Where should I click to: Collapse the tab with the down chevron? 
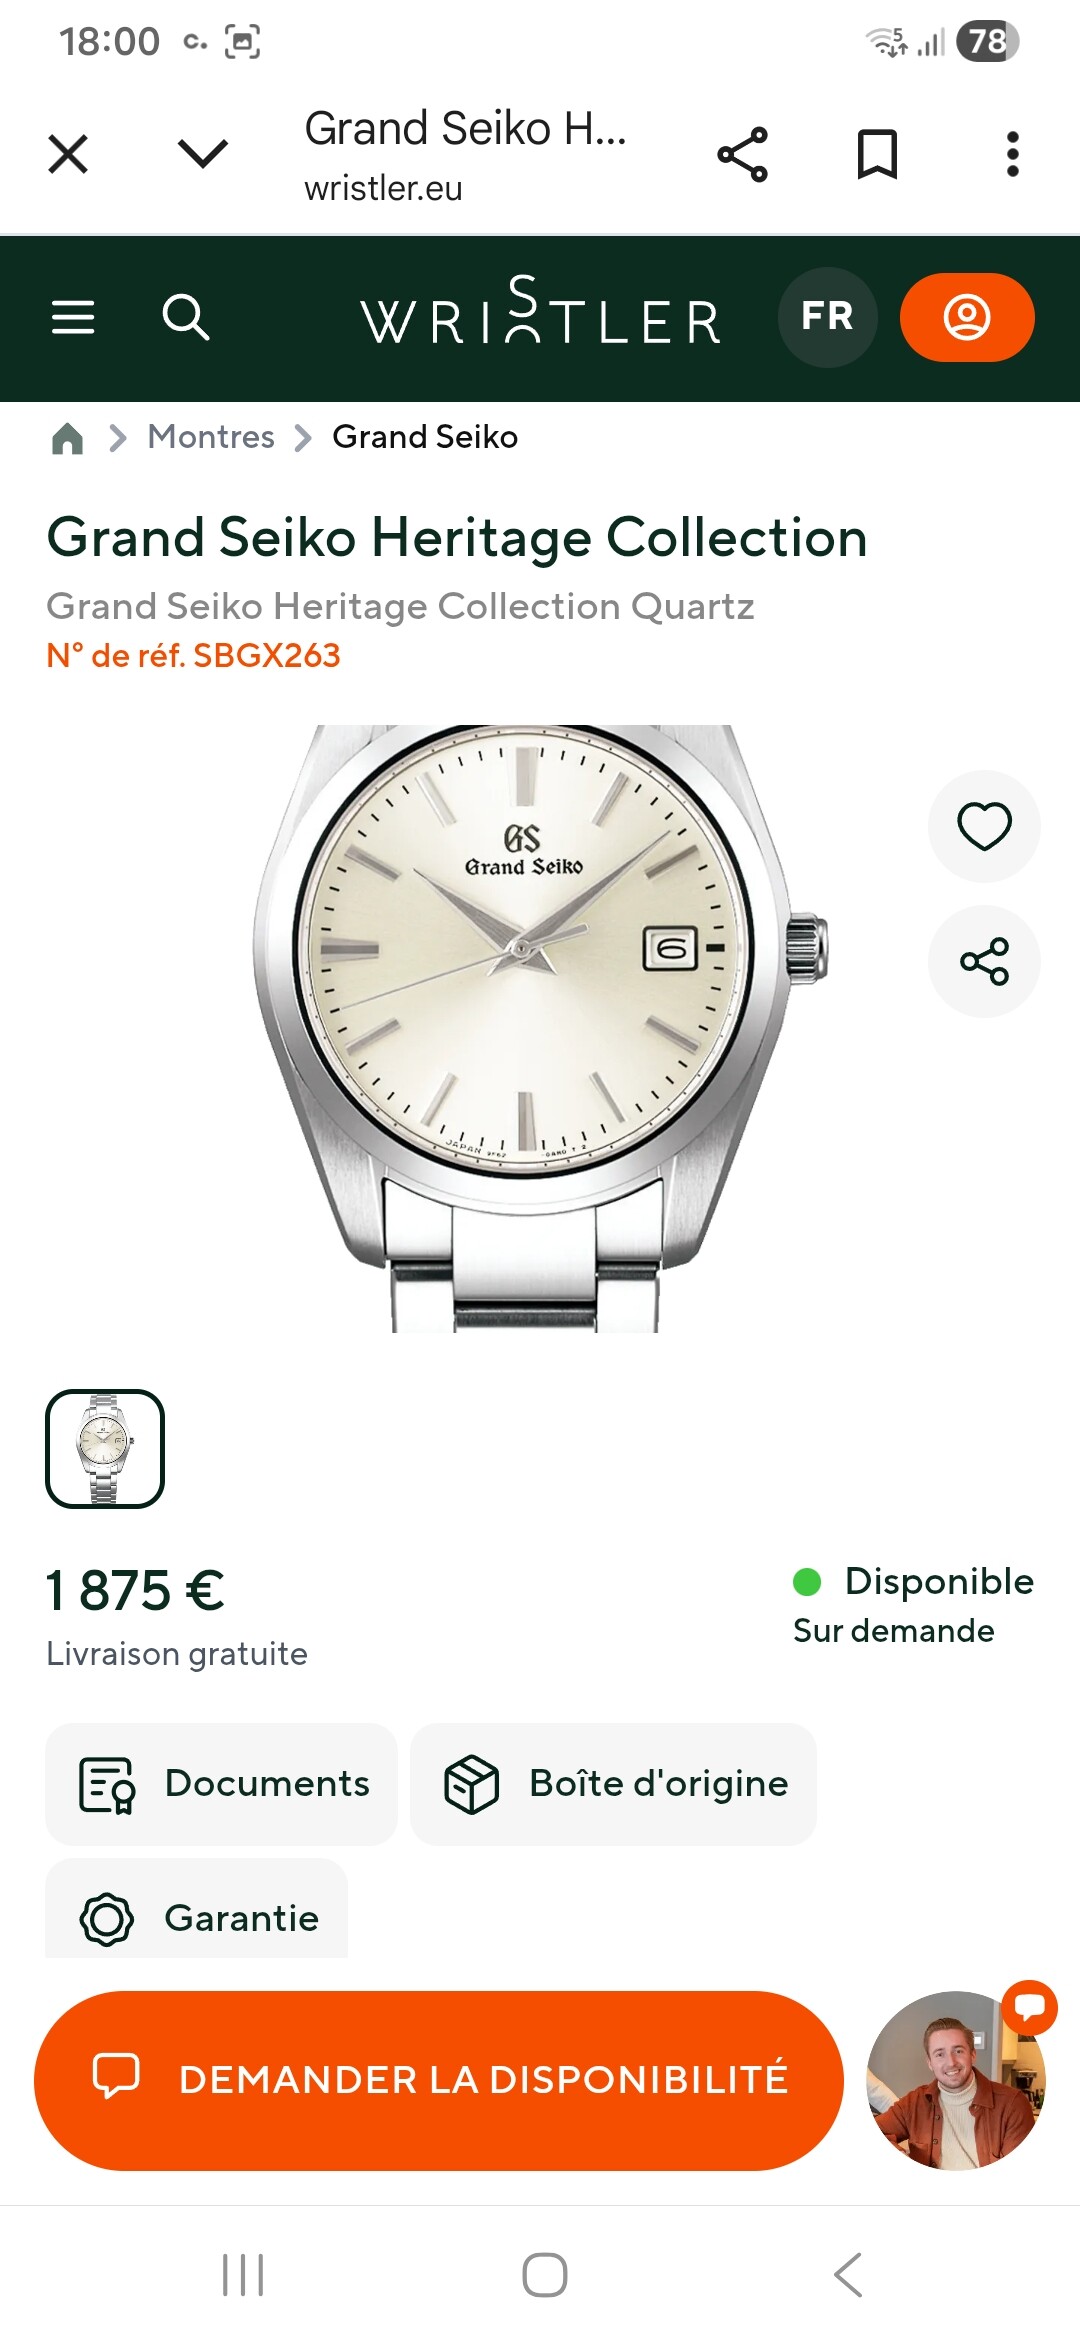[x=203, y=154]
